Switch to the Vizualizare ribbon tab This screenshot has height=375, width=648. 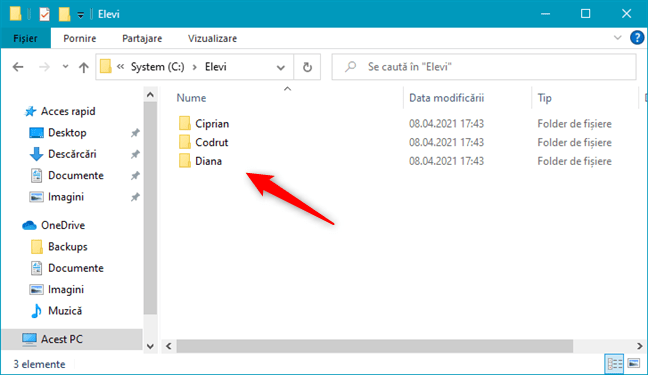coord(212,38)
